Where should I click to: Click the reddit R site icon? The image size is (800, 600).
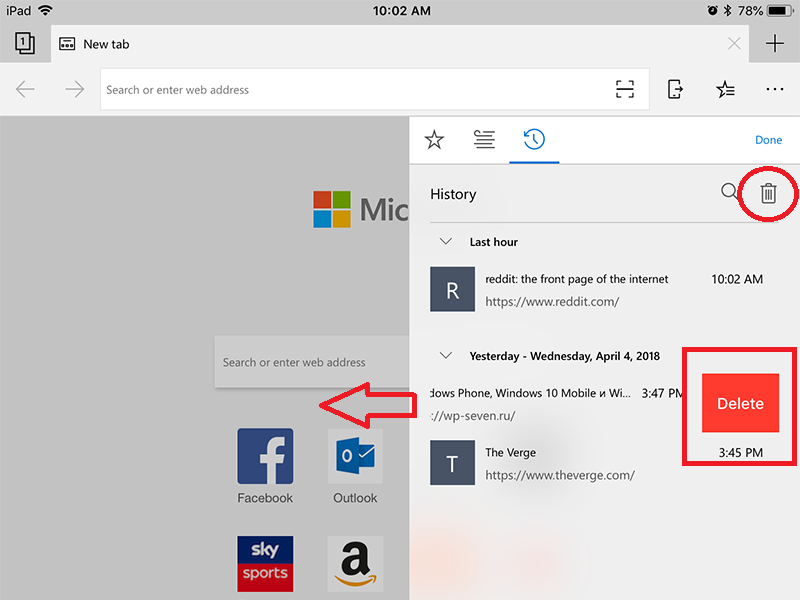click(x=453, y=289)
